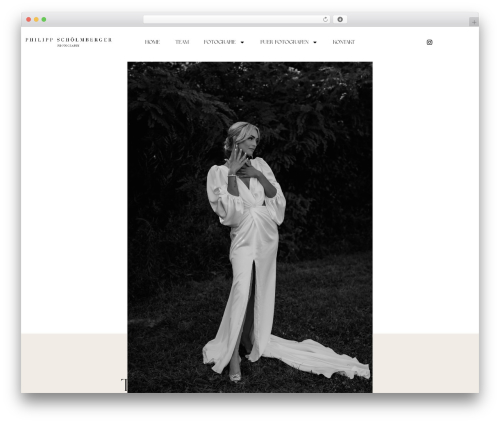Open a new browser tab with plus

pyautogui.click(x=474, y=22)
